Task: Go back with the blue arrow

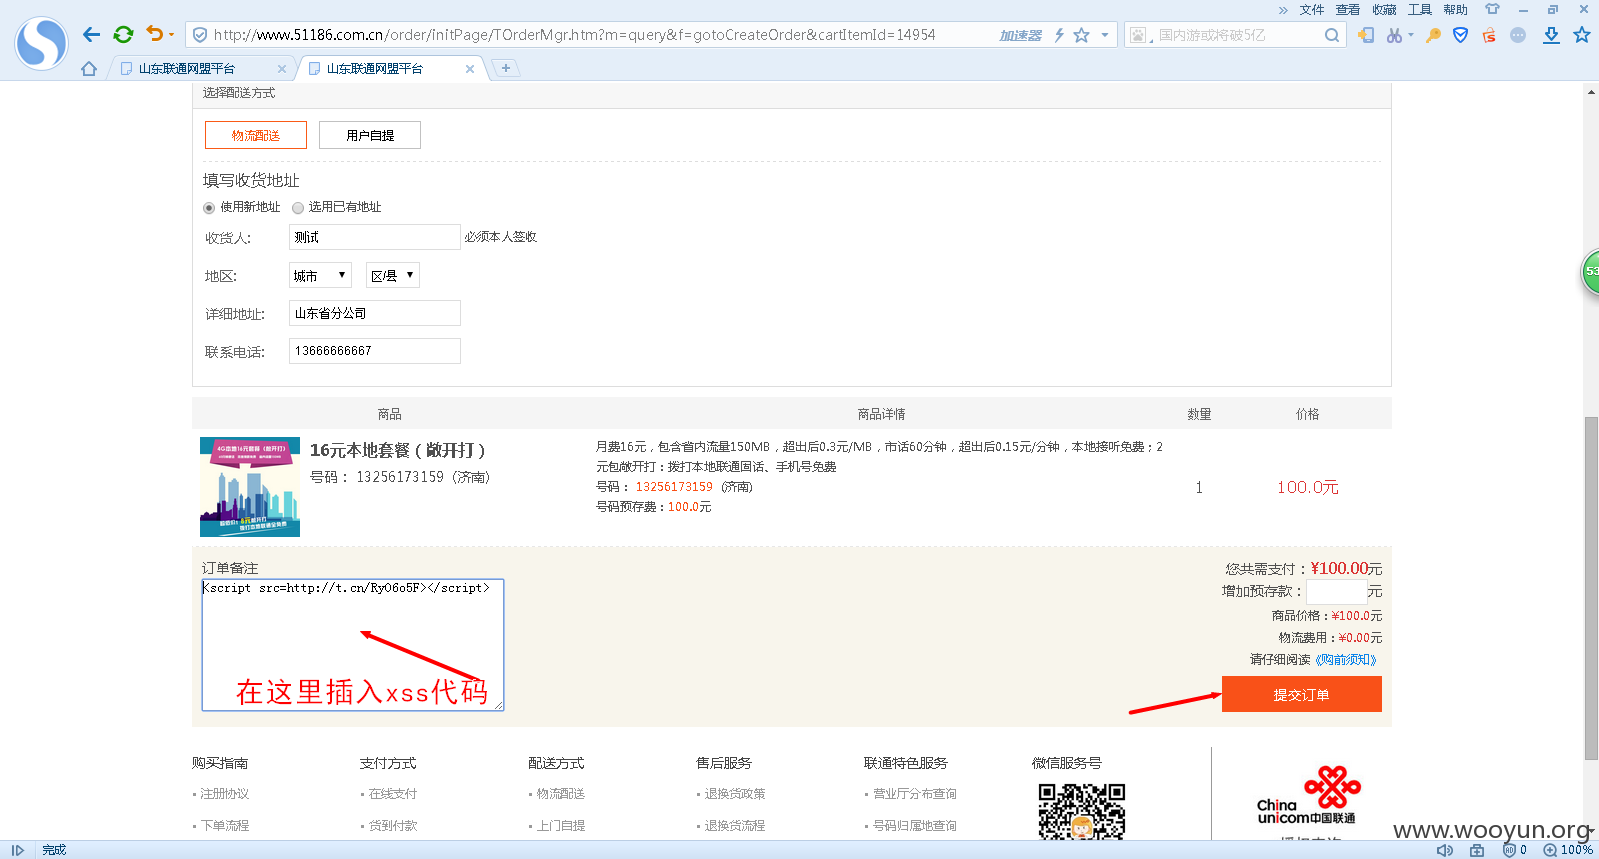Action: 91,35
